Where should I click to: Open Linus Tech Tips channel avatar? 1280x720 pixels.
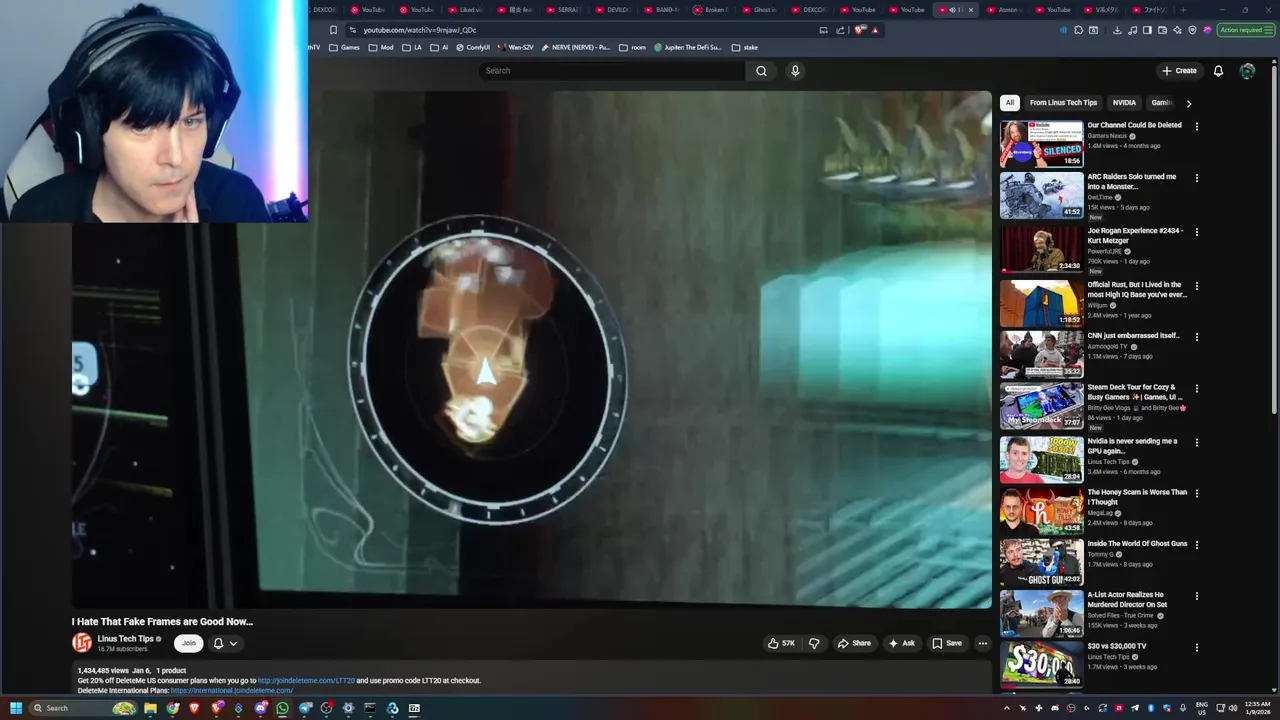82,643
